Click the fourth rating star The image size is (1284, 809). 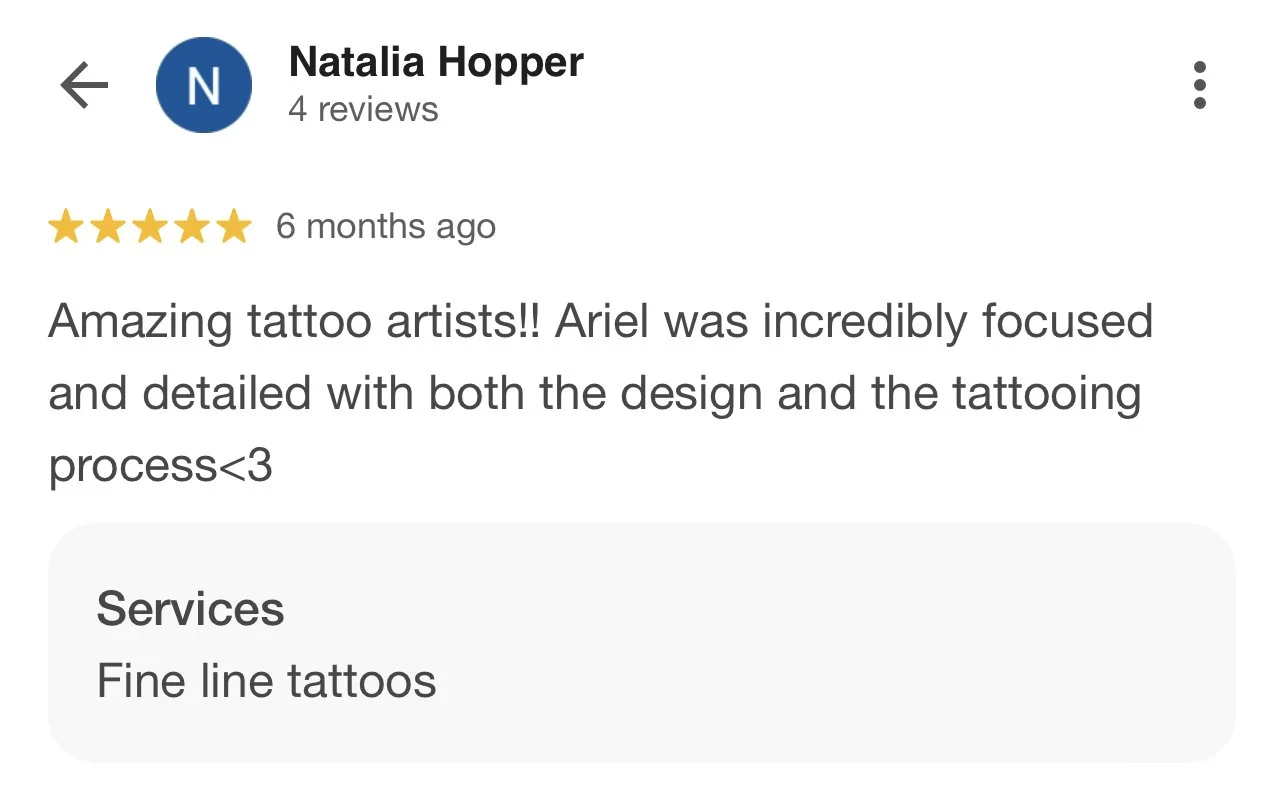click(191, 227)
